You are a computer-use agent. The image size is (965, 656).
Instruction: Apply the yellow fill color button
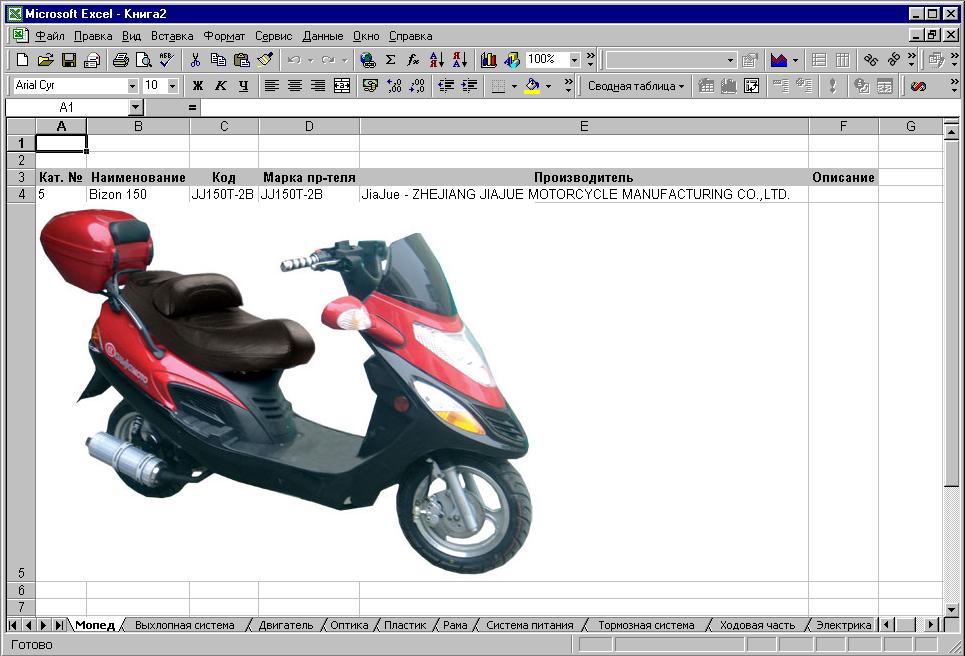[533, 86]
